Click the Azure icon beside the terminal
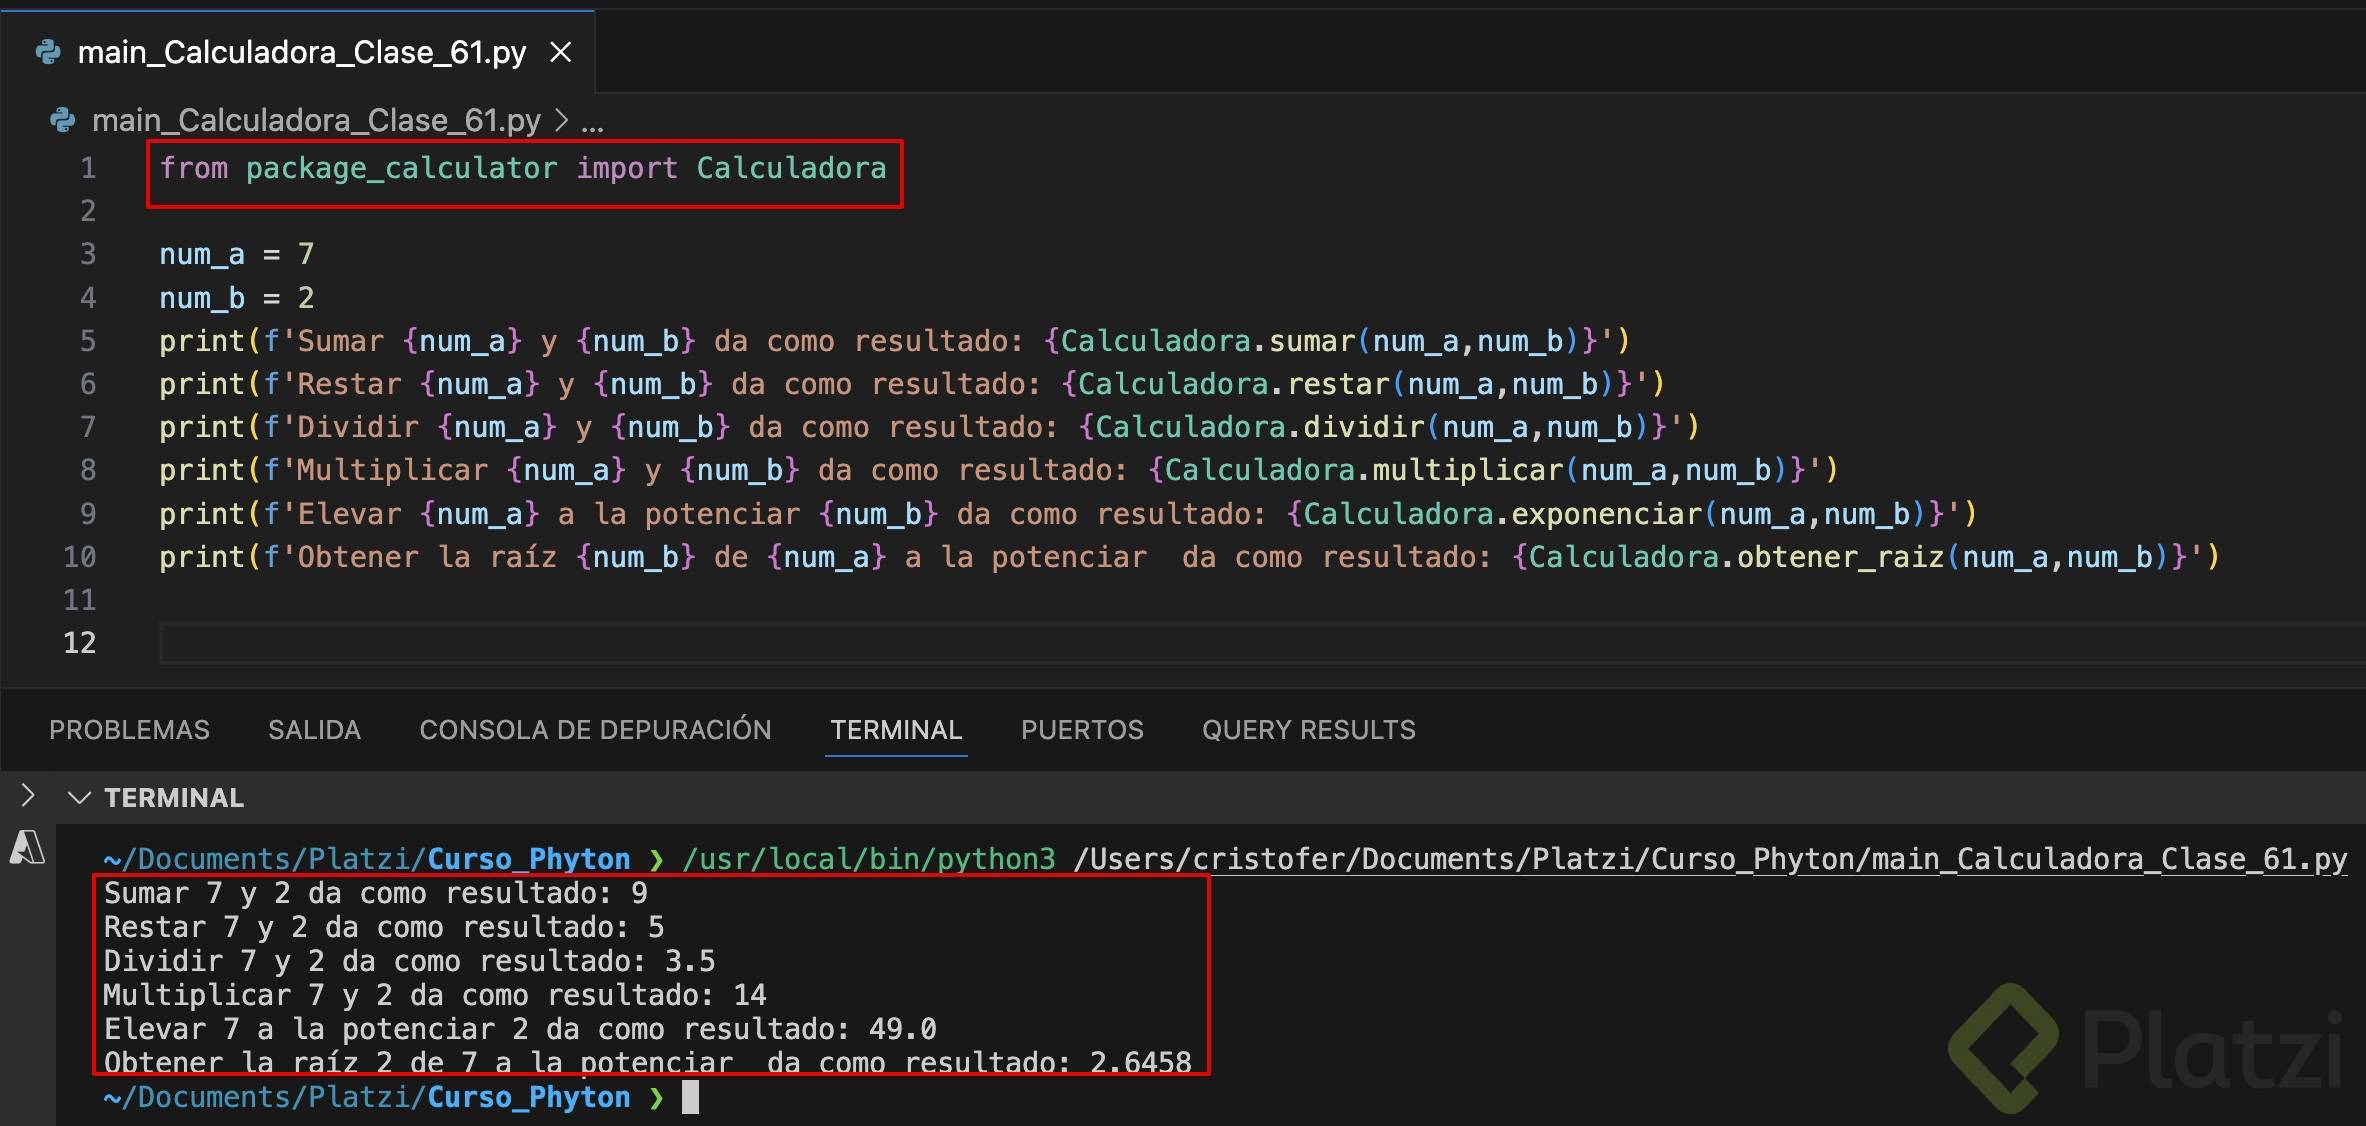The width and height of the screenshot is (2366, 1126). tap(27, 847)
